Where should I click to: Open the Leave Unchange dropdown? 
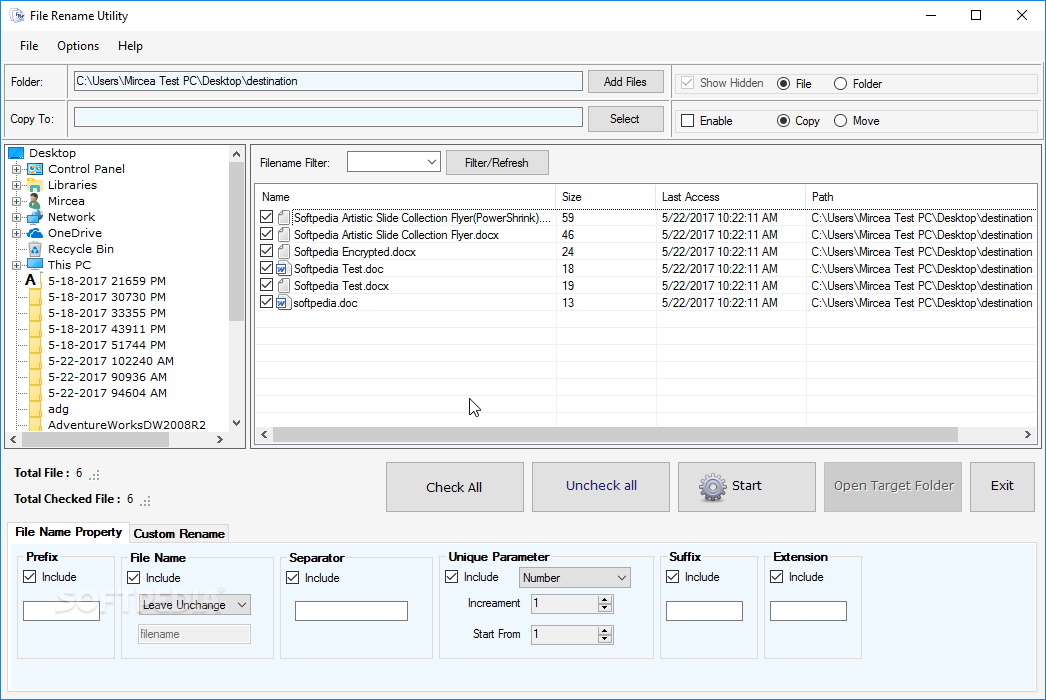pos(242,605)
